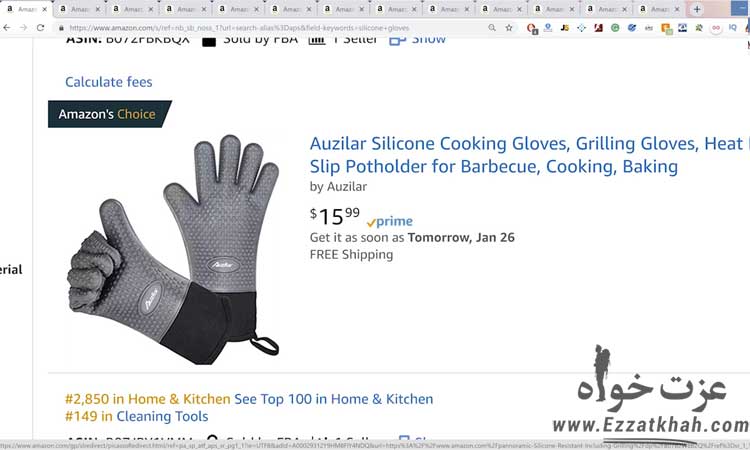Open the Cleaning Tools category link
The width and height of the screenshot is (750, 450).
click(162, 416)
